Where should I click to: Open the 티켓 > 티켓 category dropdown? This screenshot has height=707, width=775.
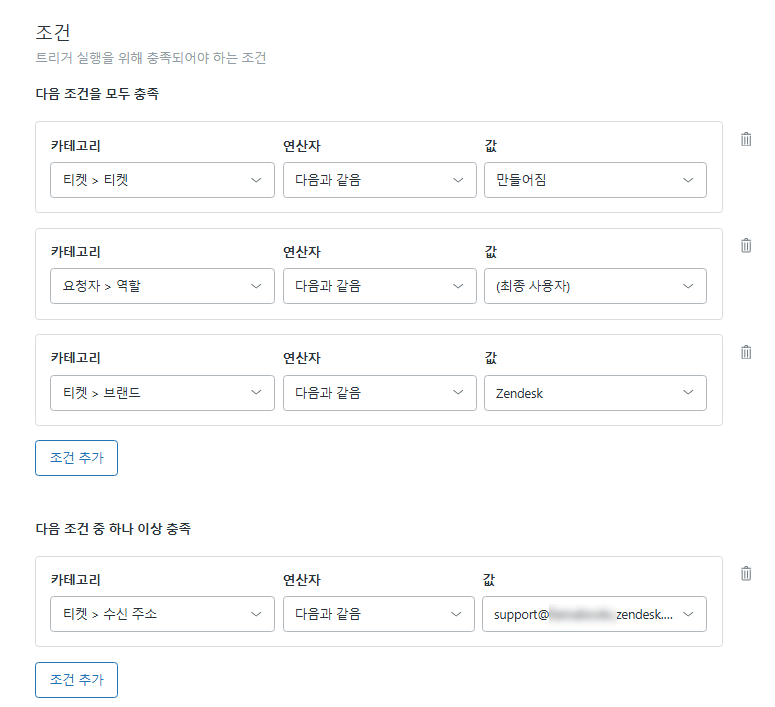pos(162,180)
